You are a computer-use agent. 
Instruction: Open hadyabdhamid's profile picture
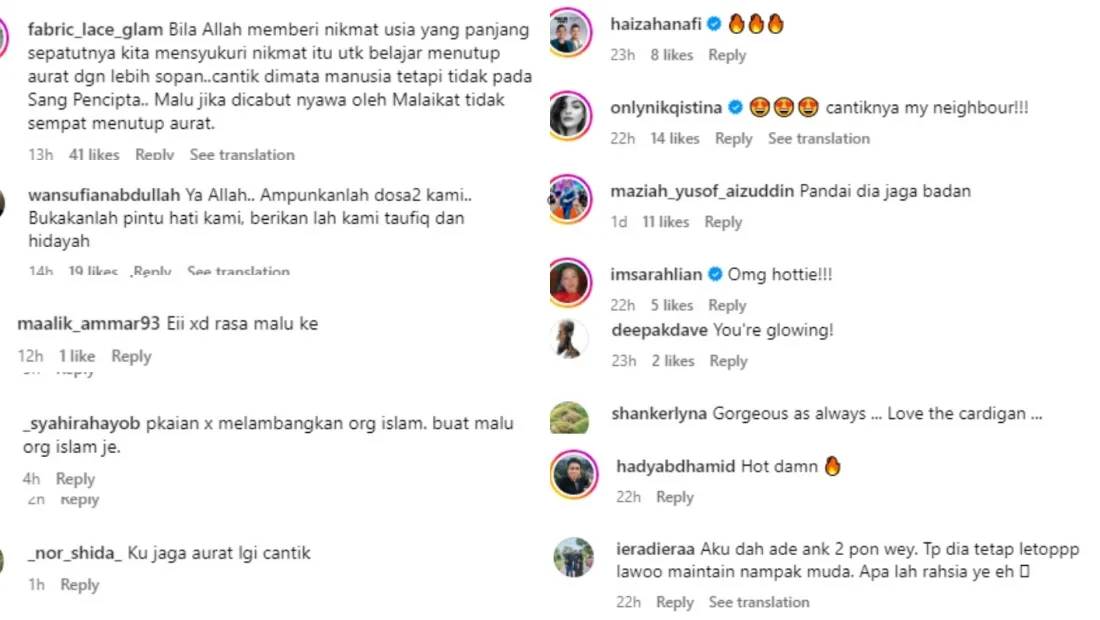click(x=574, y=475)
